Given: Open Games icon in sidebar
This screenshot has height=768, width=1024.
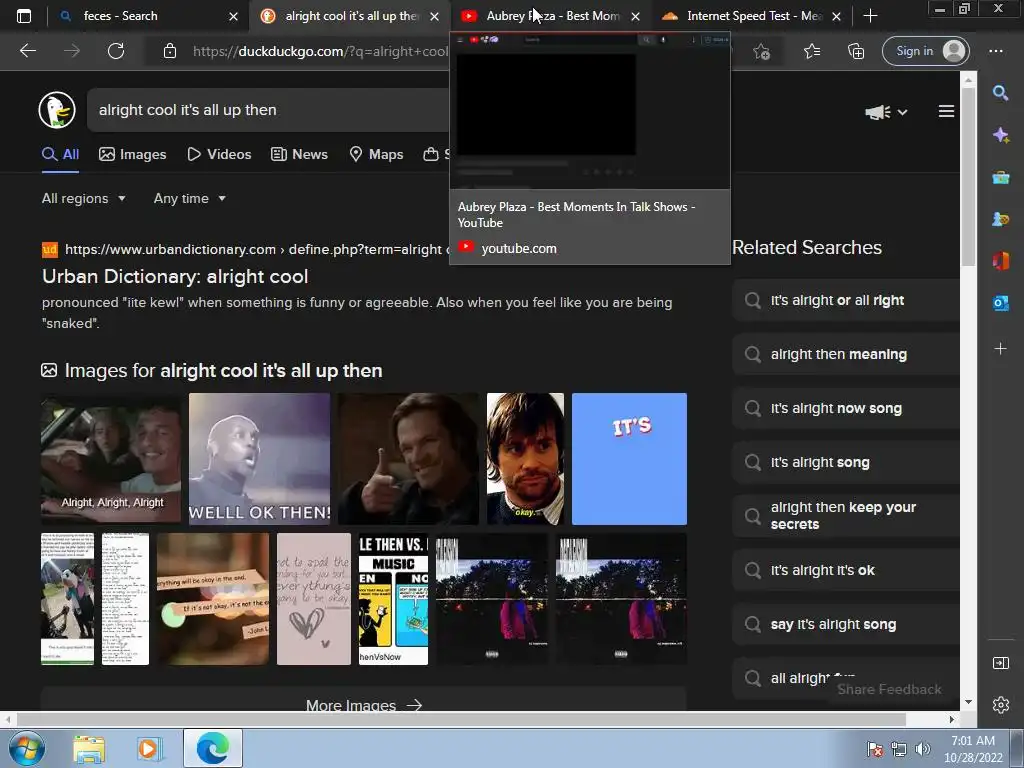Looking at the screenshot, I should 1000,219.
